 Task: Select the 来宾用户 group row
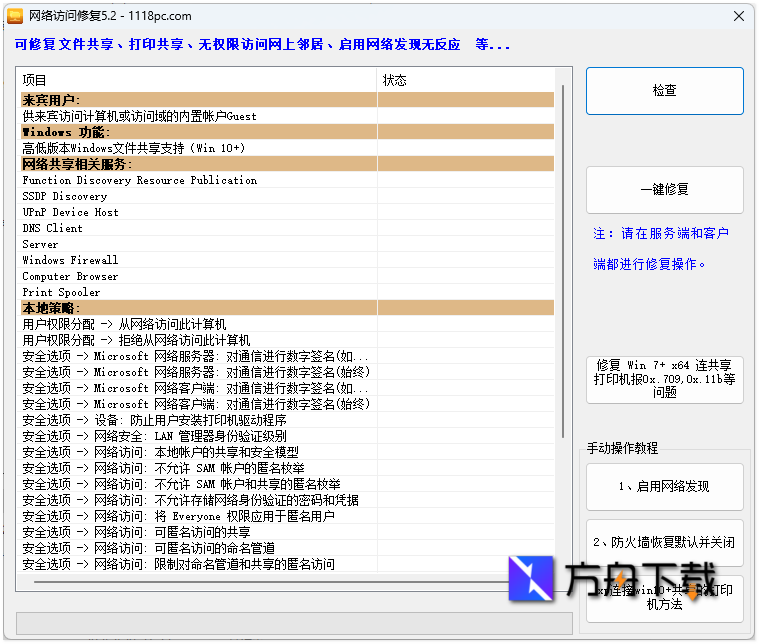287,100
